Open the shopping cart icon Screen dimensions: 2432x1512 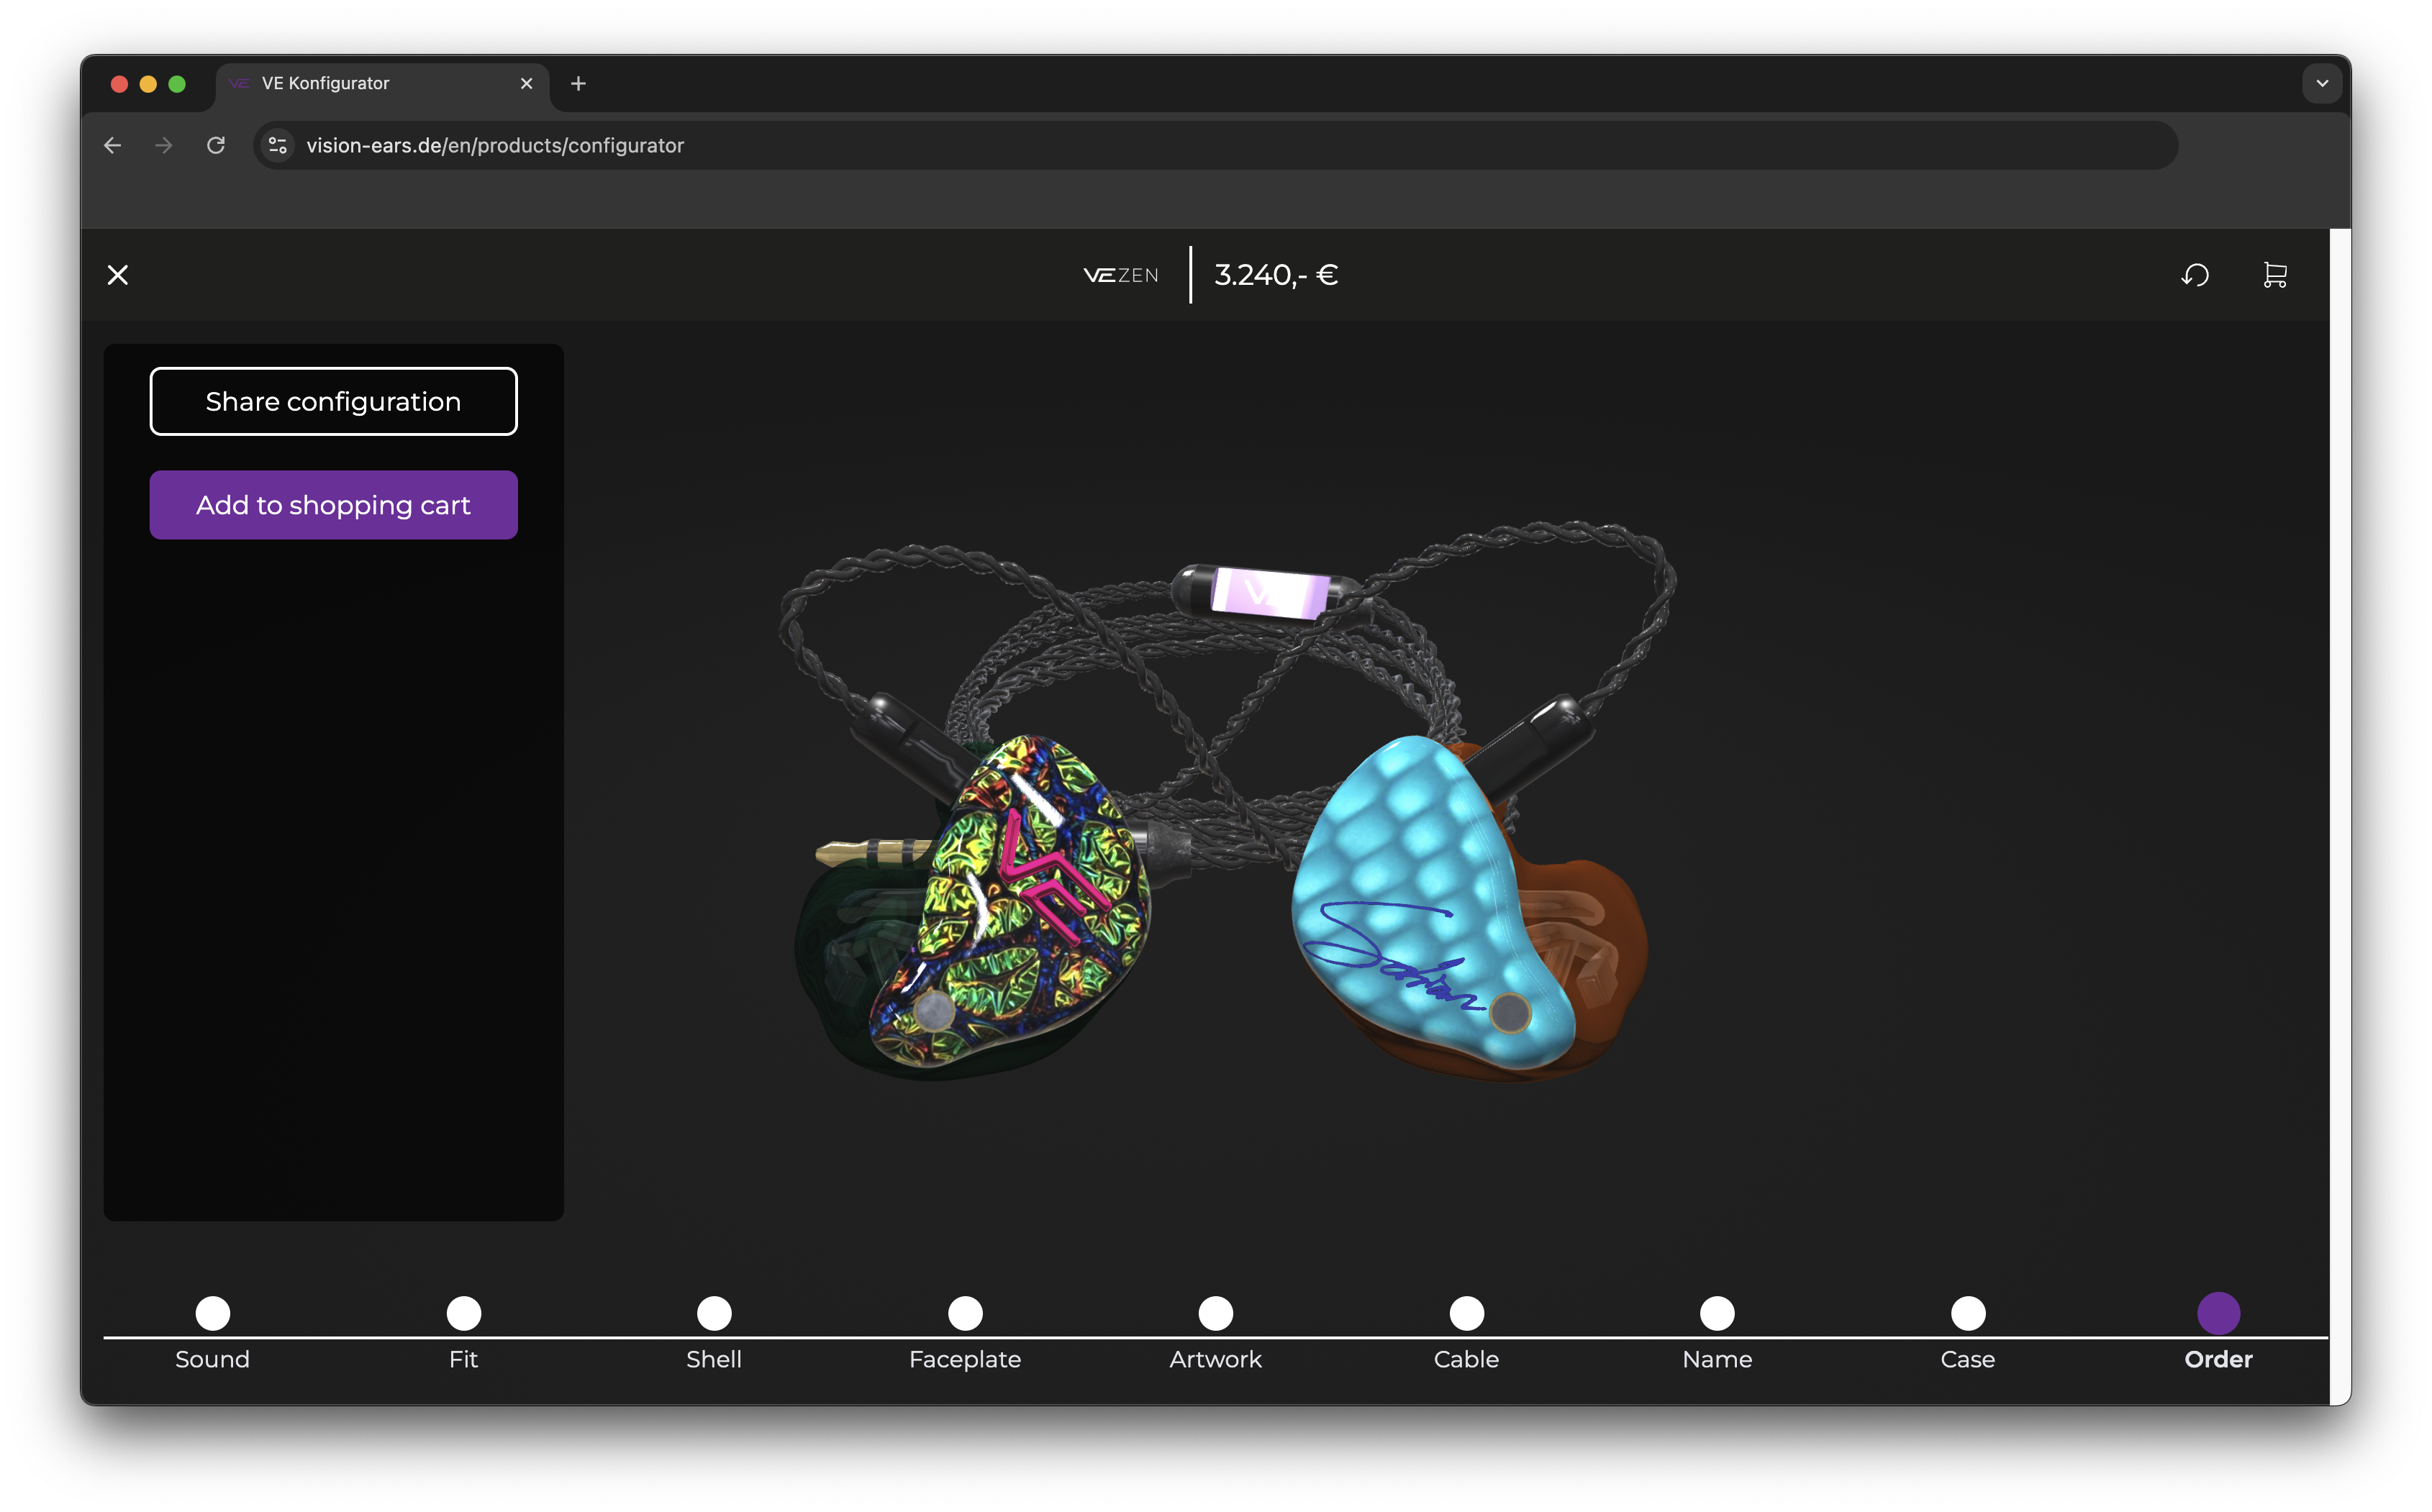coord(2275,275)
